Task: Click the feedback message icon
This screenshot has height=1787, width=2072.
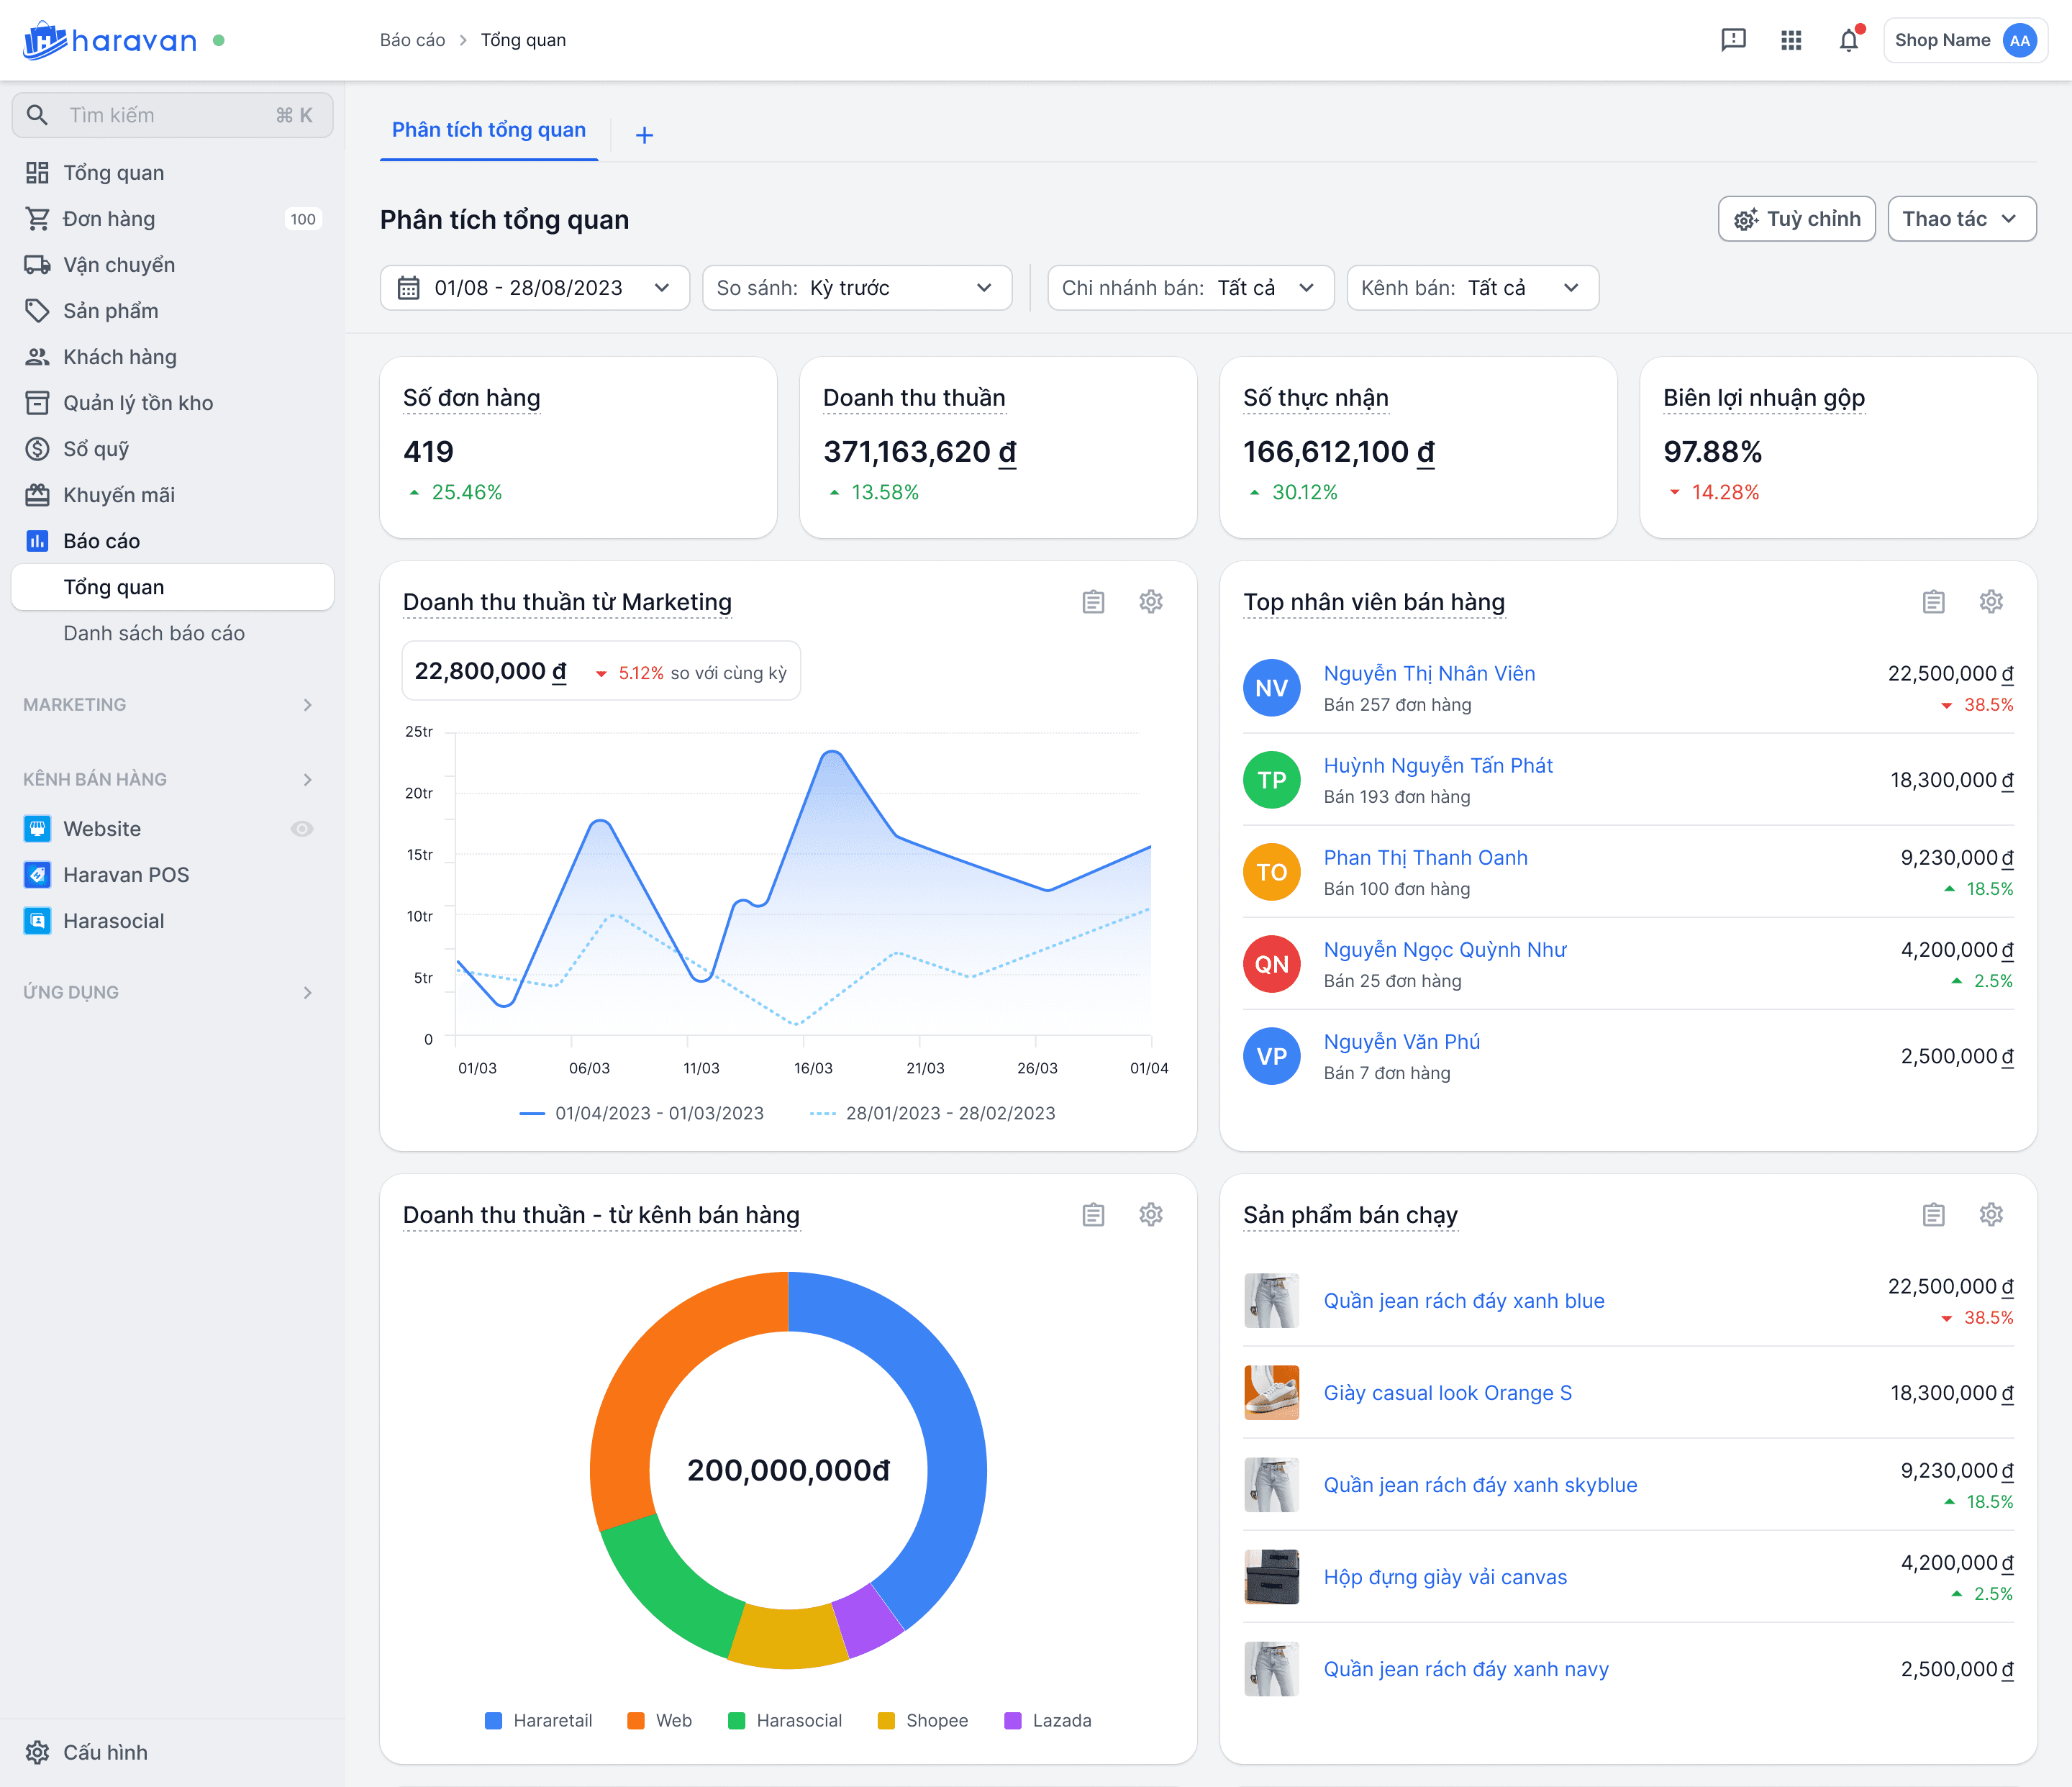Action: pyautogui.click(x=1733, y=40)
